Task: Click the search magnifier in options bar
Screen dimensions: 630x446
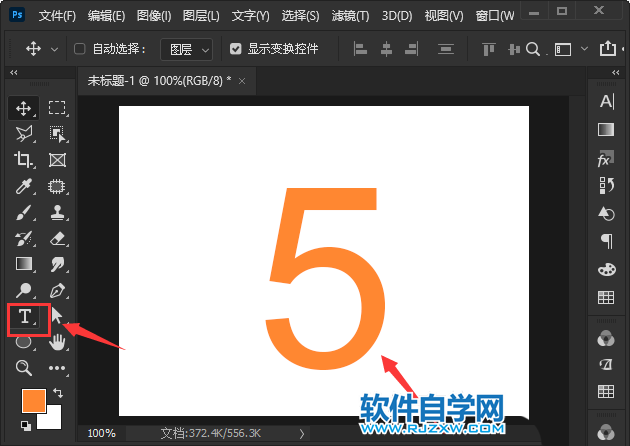Action: pyautogui.click(x=533, y=49)
